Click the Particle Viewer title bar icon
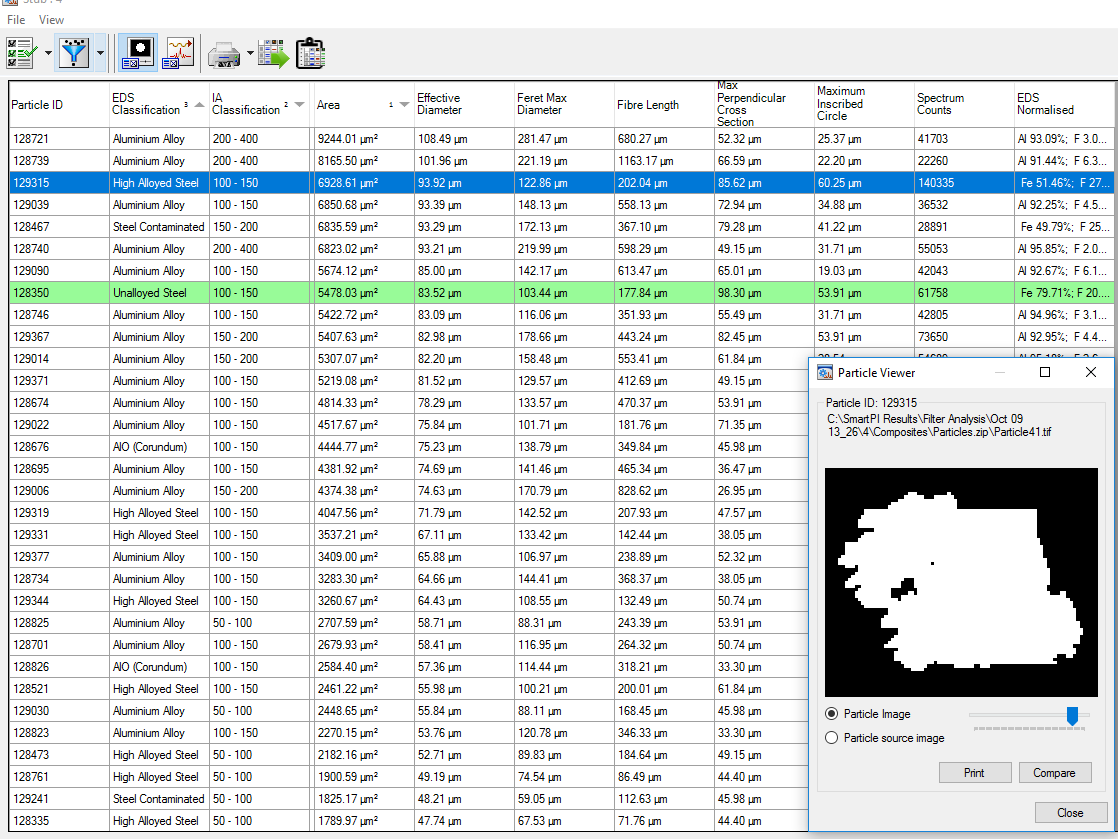1118x839 pixels. [826, 373]
